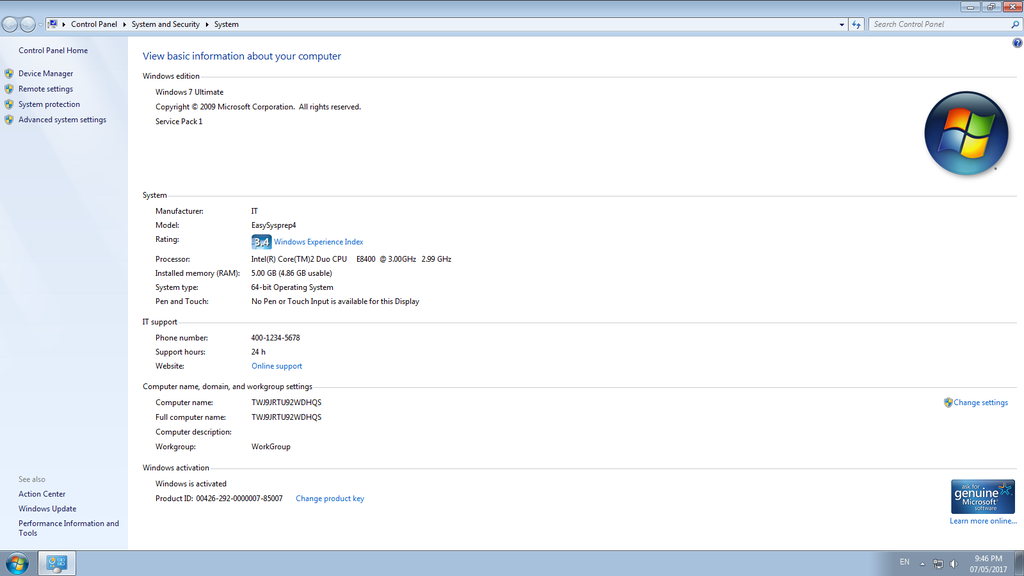Click the Windows is activated text

pos(191,484)
